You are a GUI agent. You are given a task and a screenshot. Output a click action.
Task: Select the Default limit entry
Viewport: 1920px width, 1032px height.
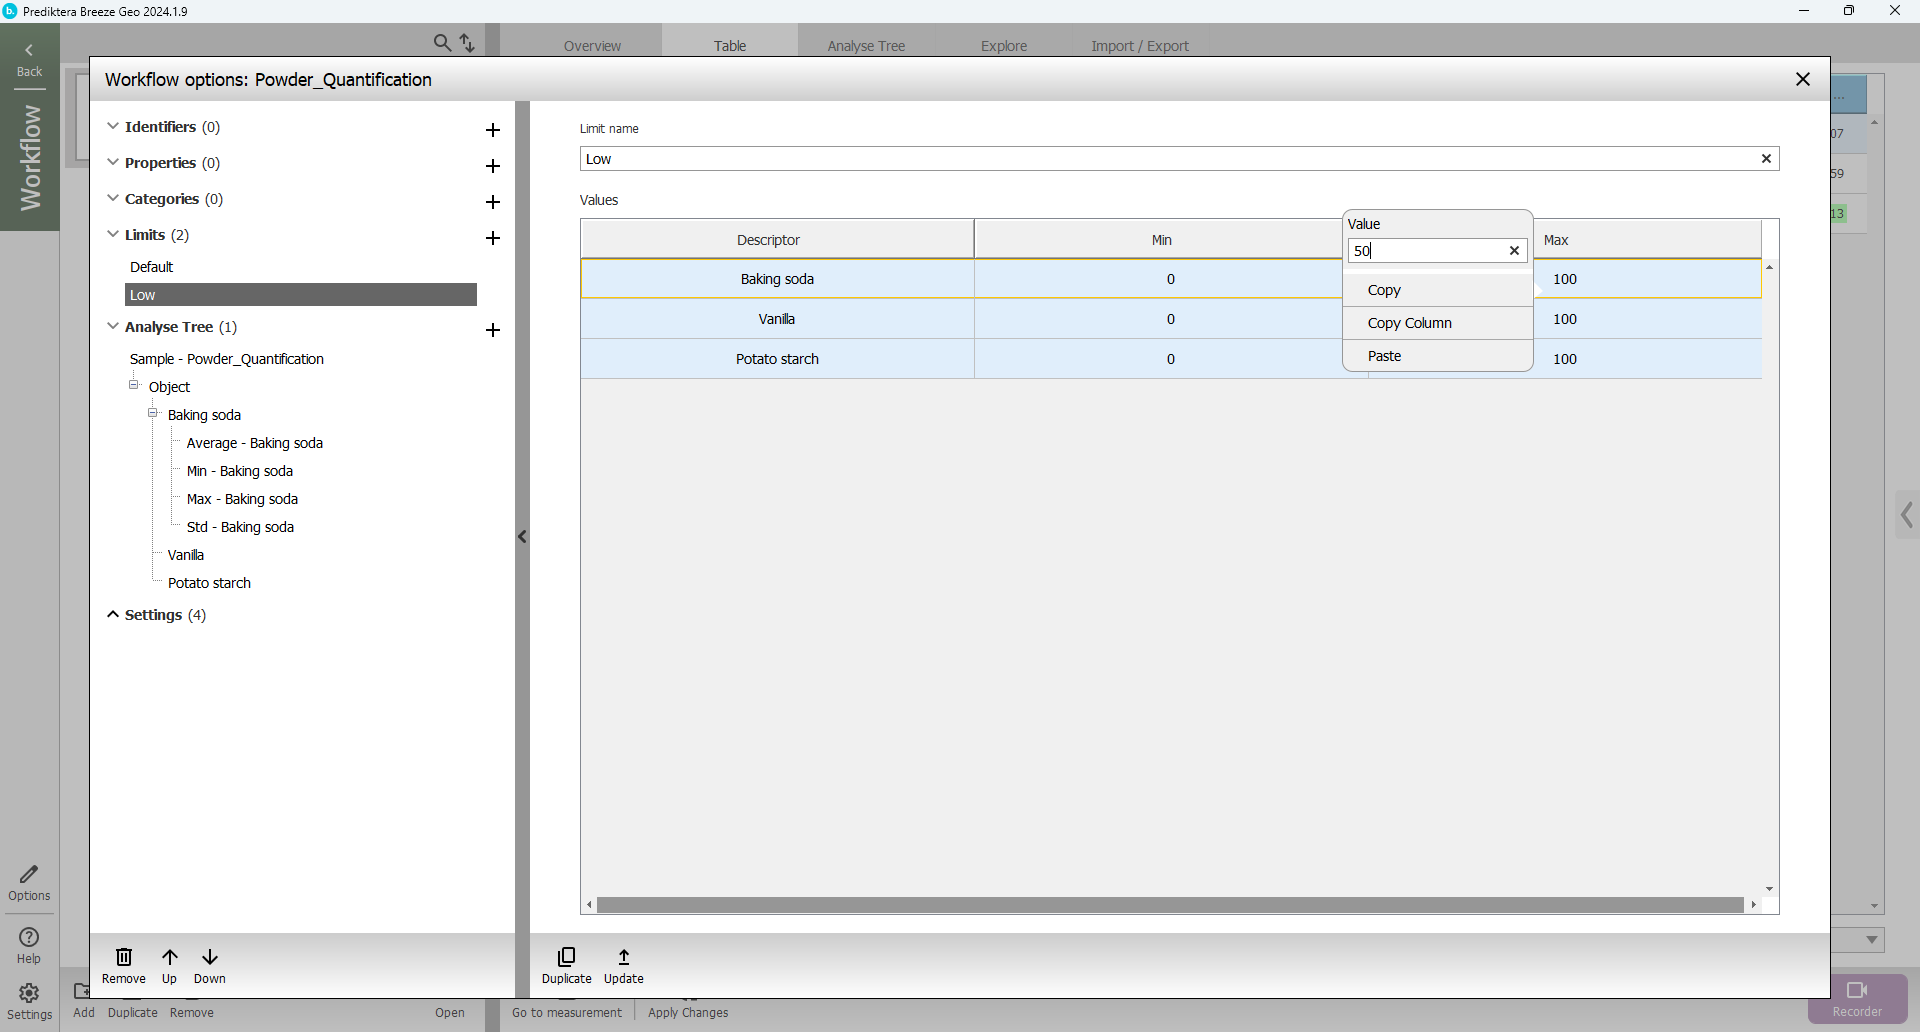152,267
